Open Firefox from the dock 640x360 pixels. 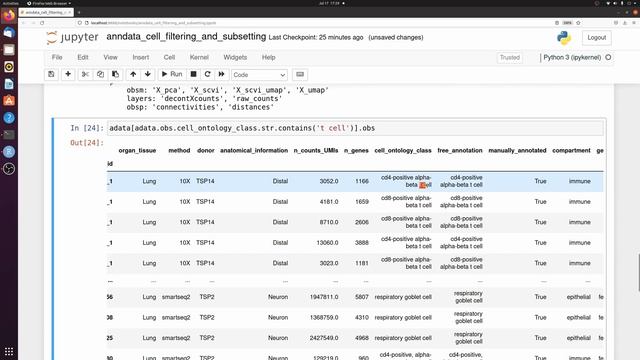pos(9,16)
